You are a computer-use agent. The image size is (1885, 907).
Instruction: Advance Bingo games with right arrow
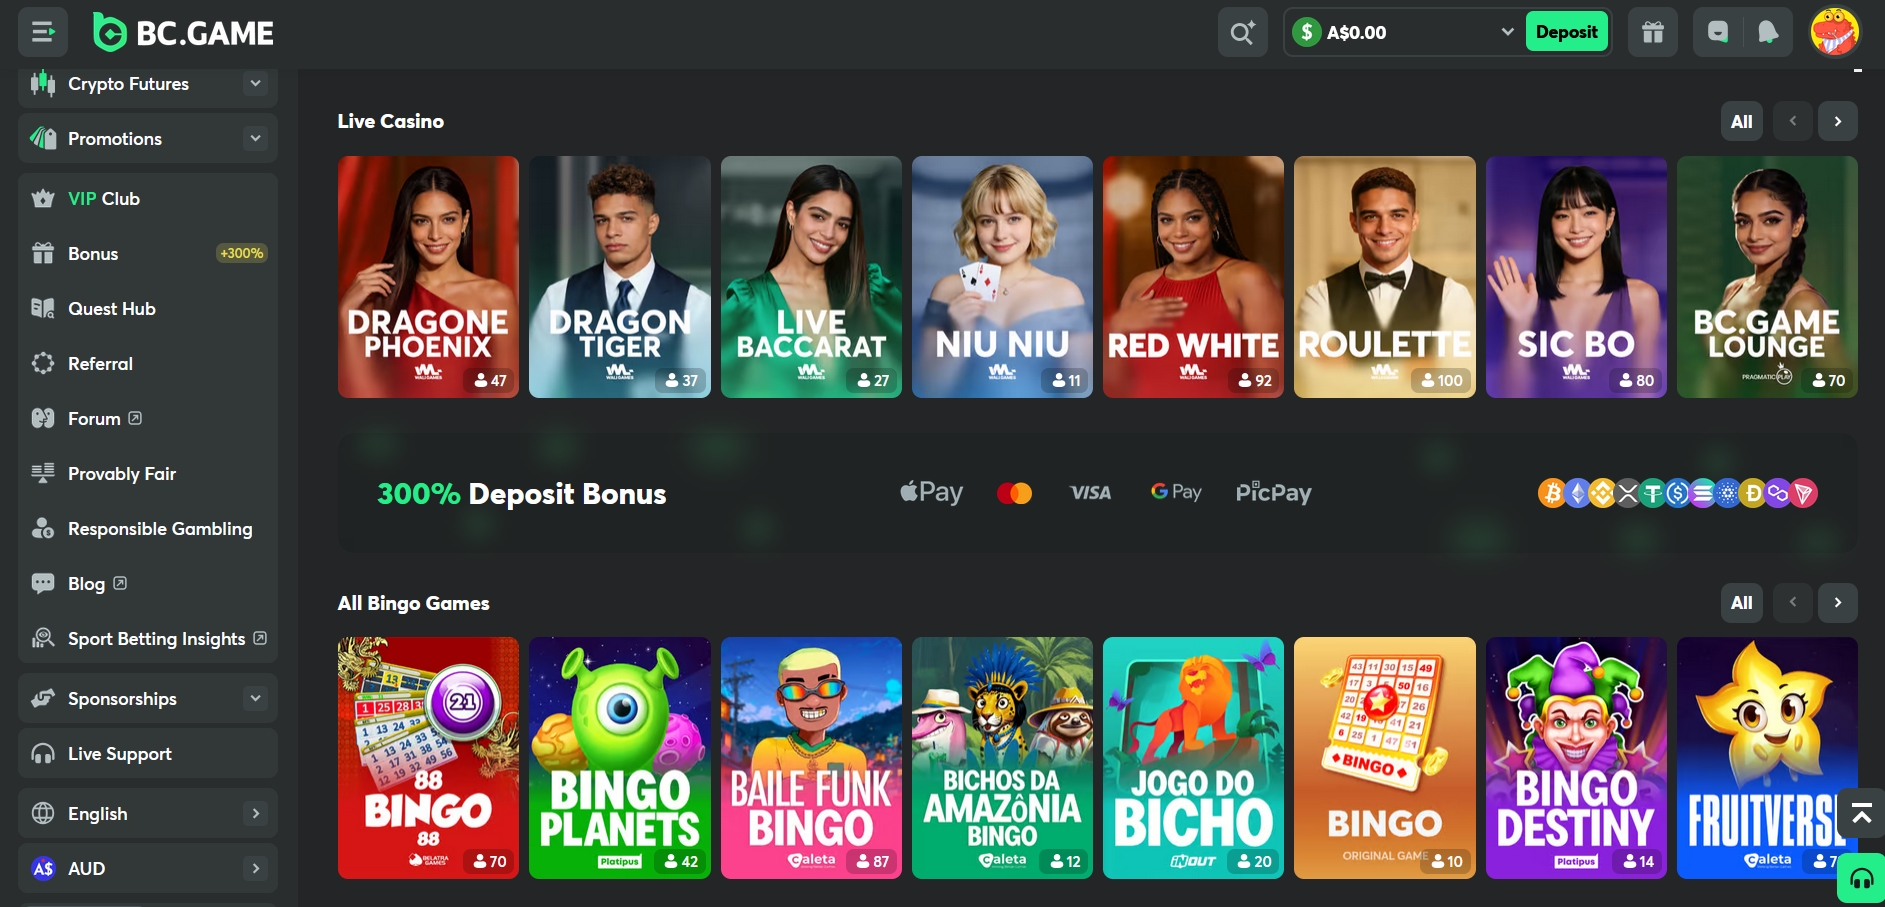pyautogui.click(x=1837, y=603)
